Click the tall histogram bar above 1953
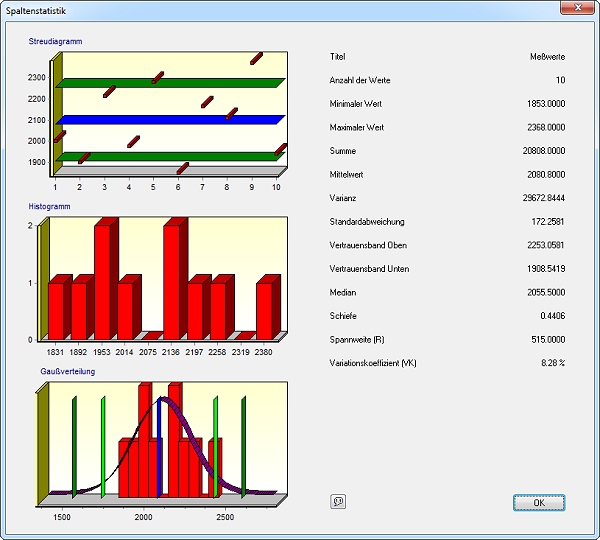 [104, 280]
